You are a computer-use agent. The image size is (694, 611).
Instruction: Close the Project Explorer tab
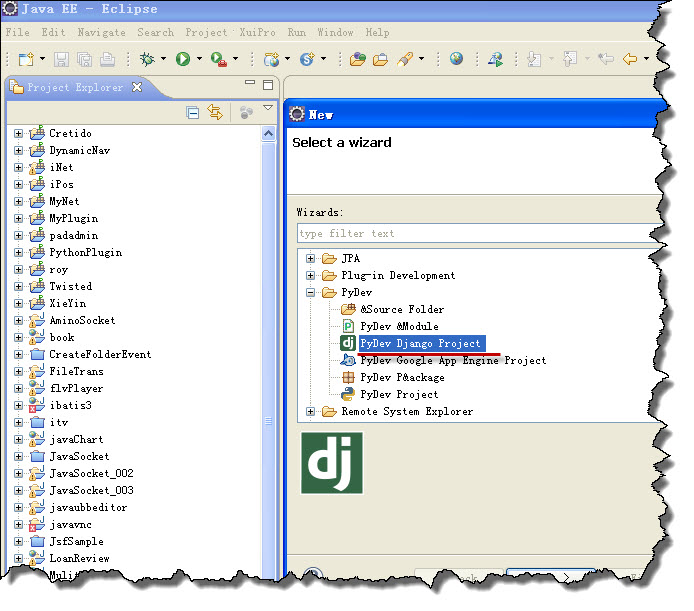(137, 87)
